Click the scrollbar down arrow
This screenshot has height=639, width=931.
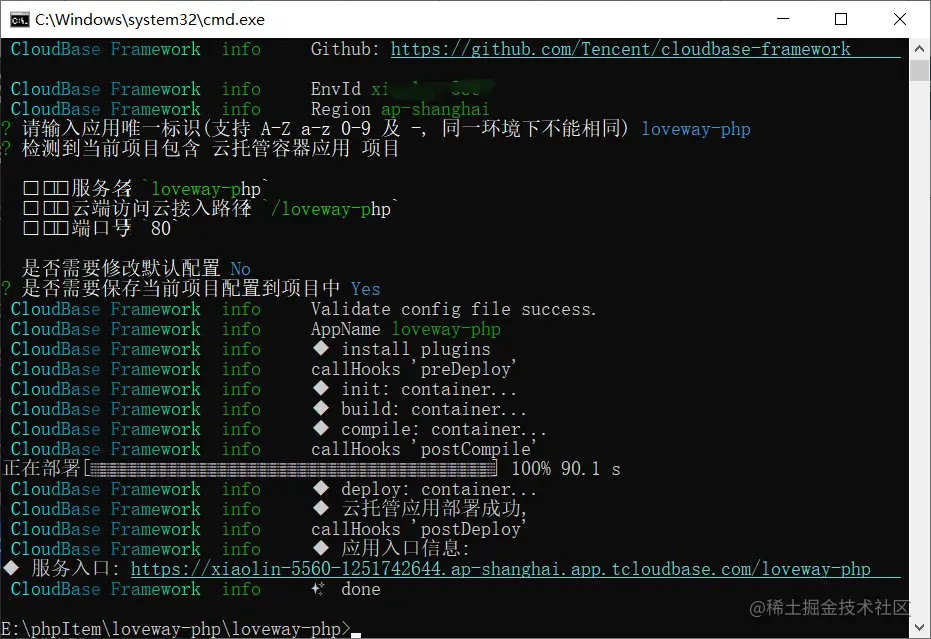coord(919,628)
